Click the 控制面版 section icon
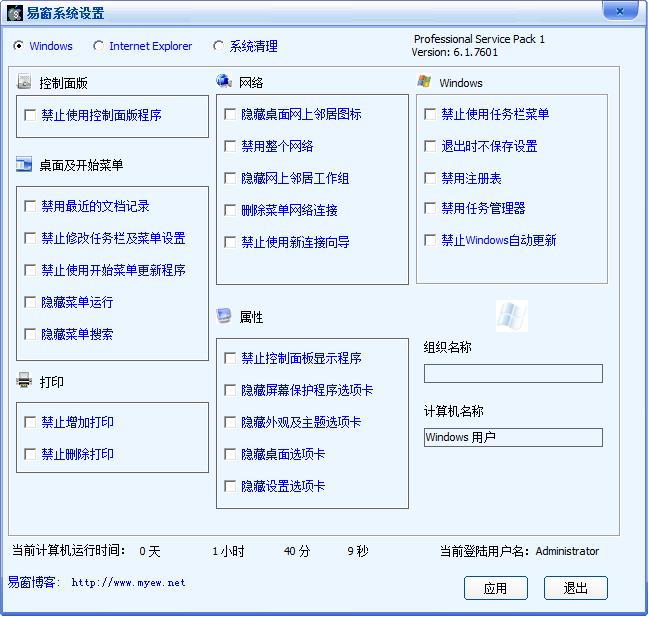The height and width of the screenshot is (617, 649). (x=25, y=83)
